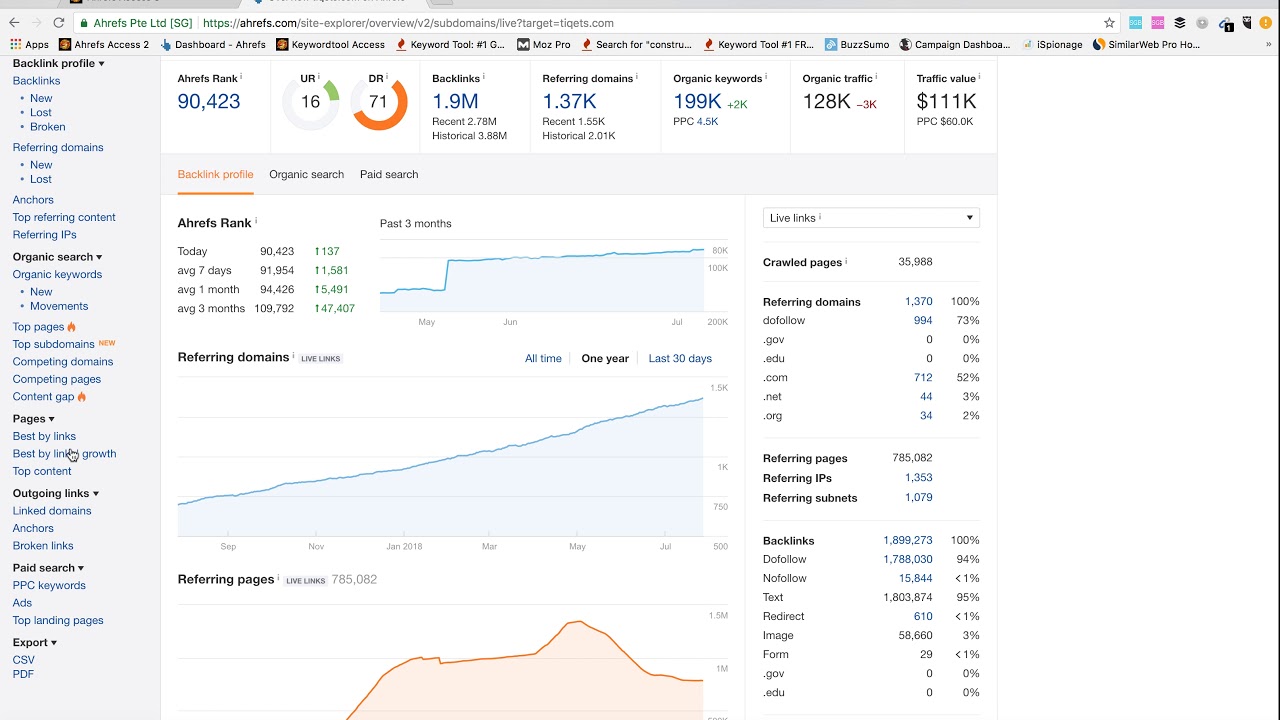Click the info icon next to UR
The height and width of the screenshot is (720, 1280).
(319, 76)
